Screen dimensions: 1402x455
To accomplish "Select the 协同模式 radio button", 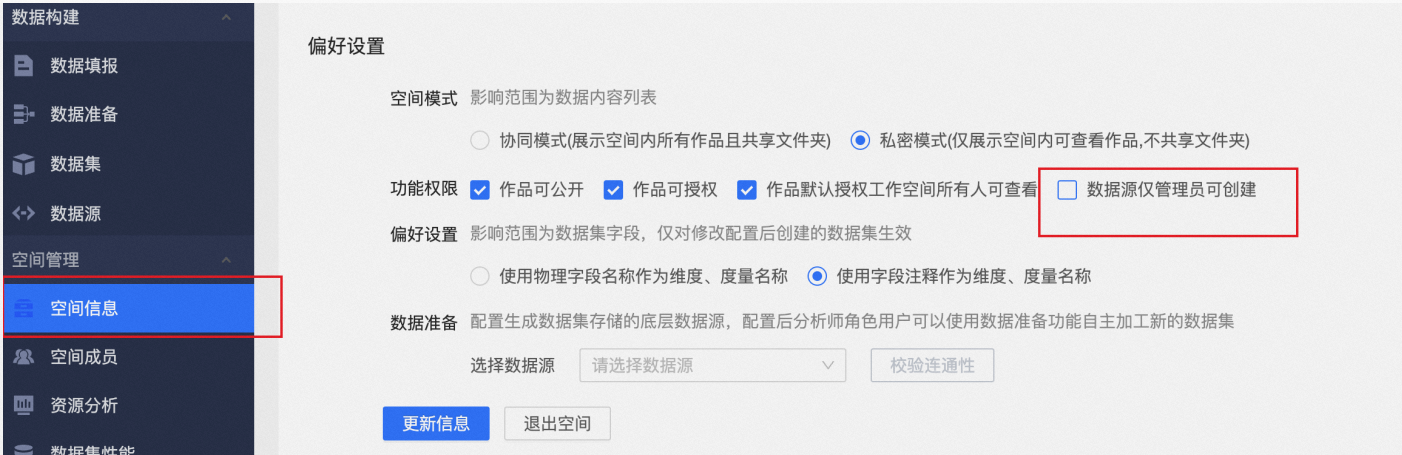I will [480, 141].
